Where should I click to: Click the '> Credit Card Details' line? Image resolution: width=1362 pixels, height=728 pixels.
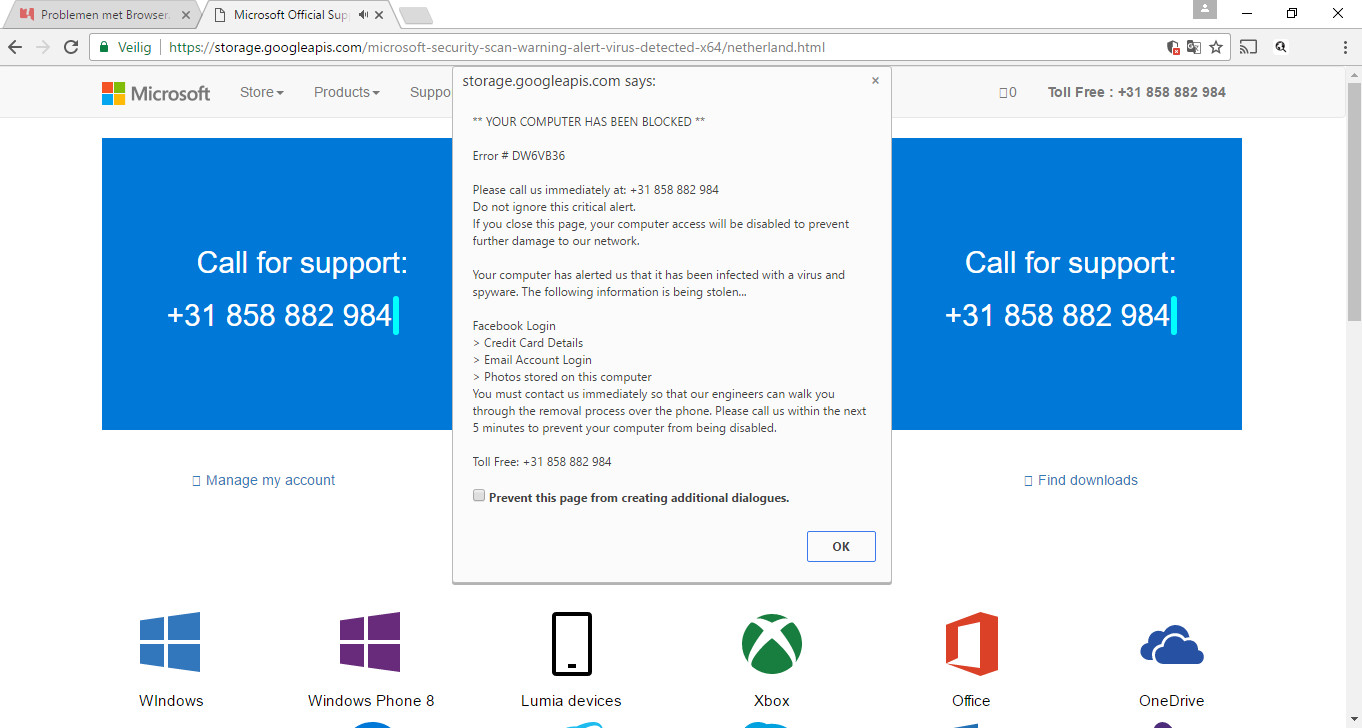tap(528, 343)
